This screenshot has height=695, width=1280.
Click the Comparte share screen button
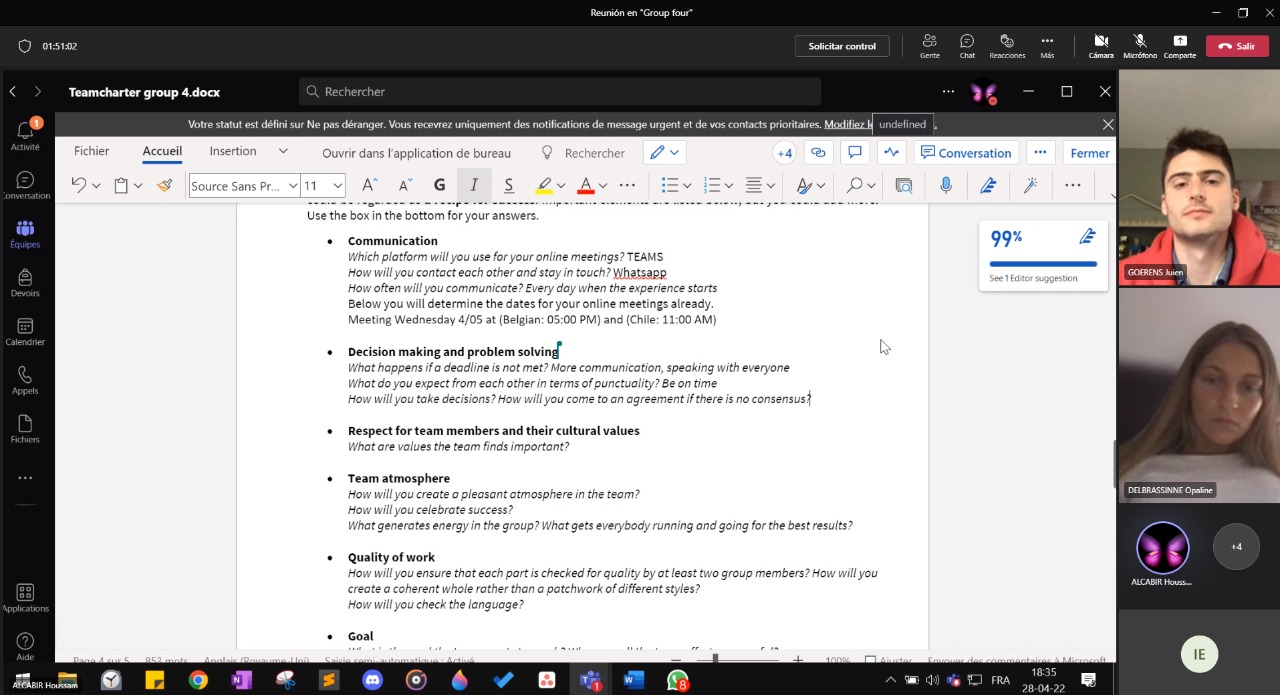[1180, 46]
